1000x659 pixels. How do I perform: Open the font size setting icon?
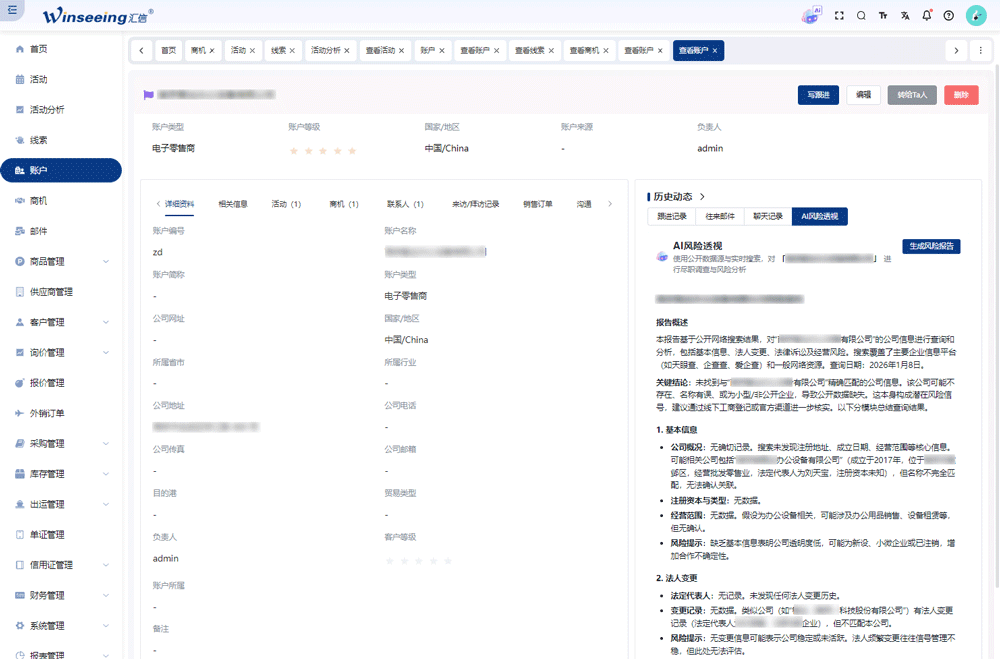click(x=883, y=16)
